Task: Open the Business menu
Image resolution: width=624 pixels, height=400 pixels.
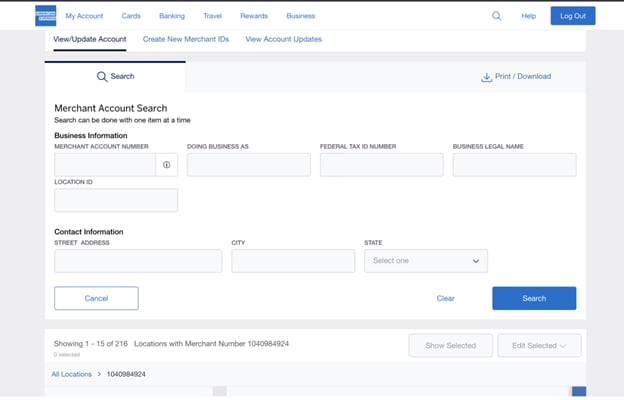Action: (300, 16)
